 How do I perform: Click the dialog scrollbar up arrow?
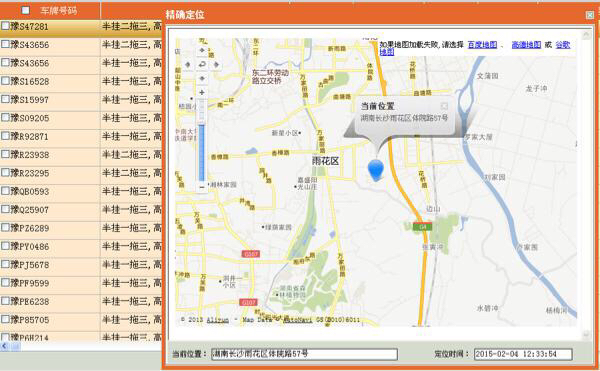pos(586,35)
